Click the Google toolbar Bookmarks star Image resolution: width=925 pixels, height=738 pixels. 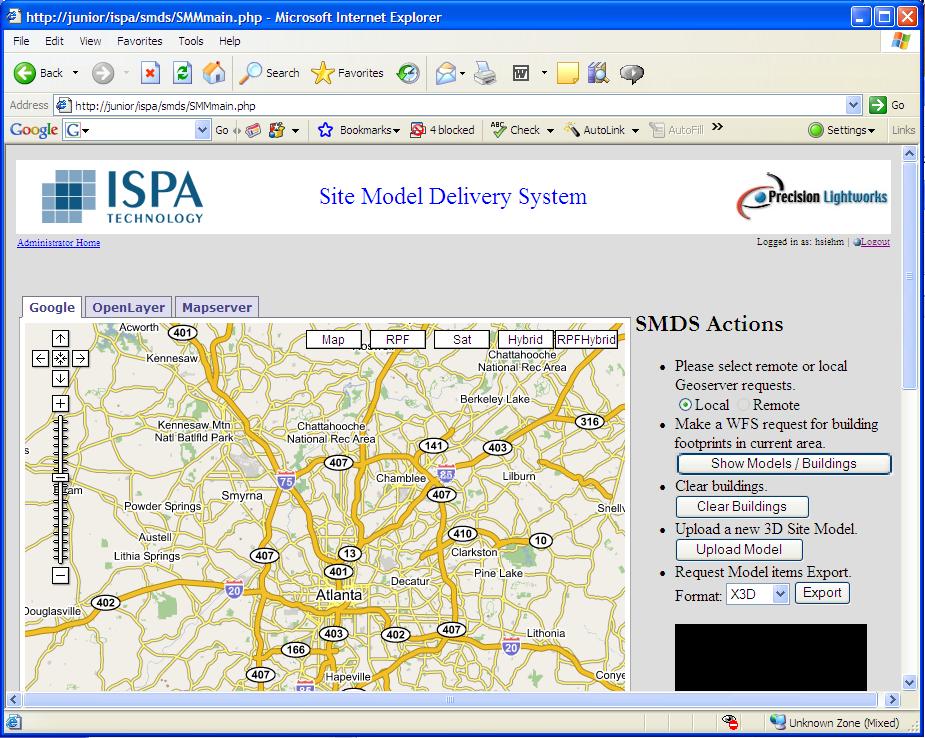click(x=325, y=130)
